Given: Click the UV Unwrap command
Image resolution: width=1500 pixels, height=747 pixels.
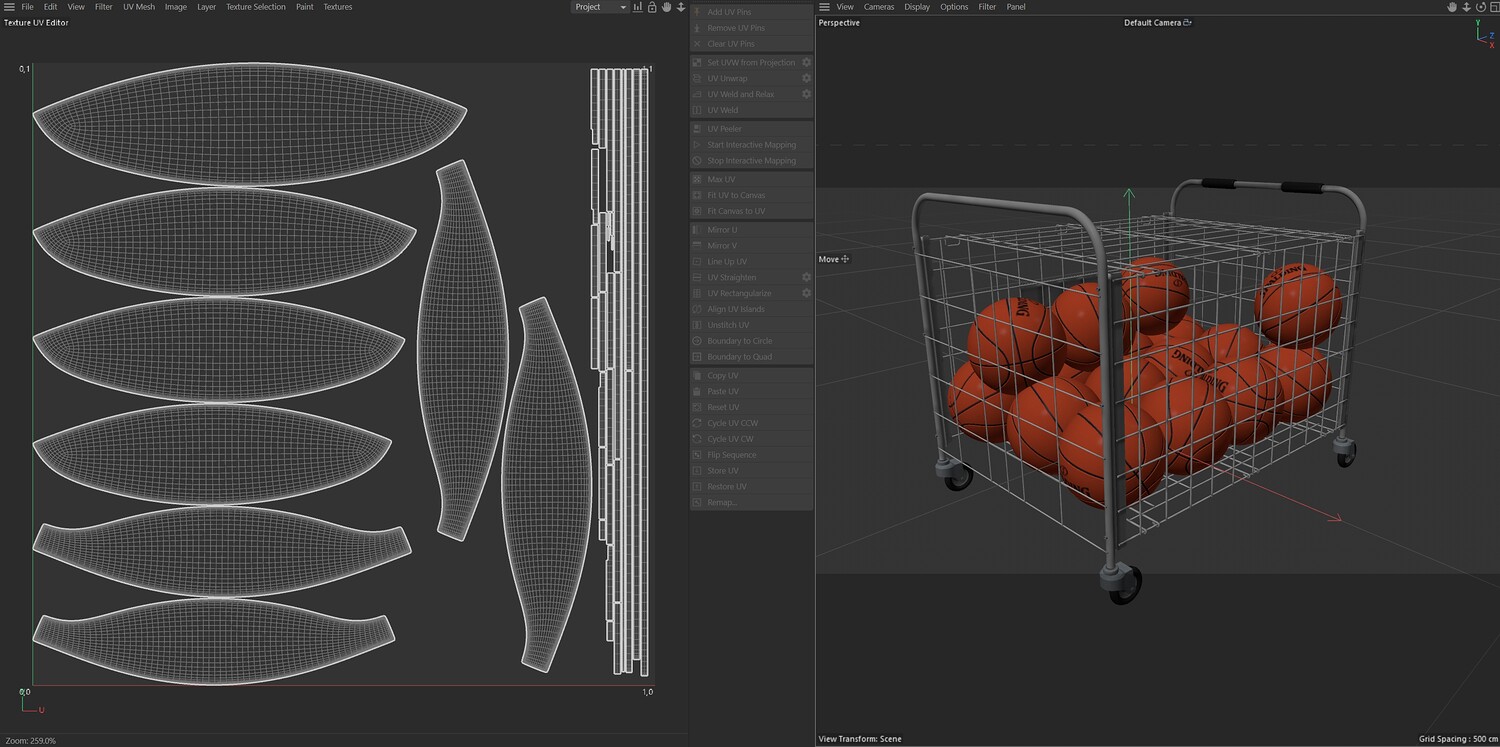Looking at the screenshot, I should 745,78.
